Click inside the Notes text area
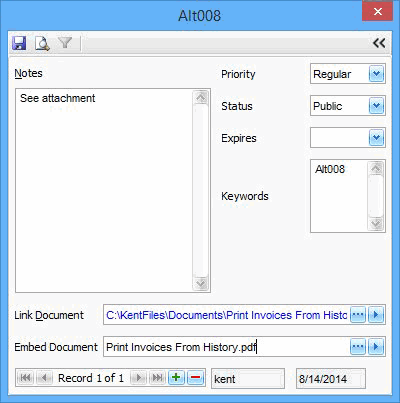 pos(104,191)
